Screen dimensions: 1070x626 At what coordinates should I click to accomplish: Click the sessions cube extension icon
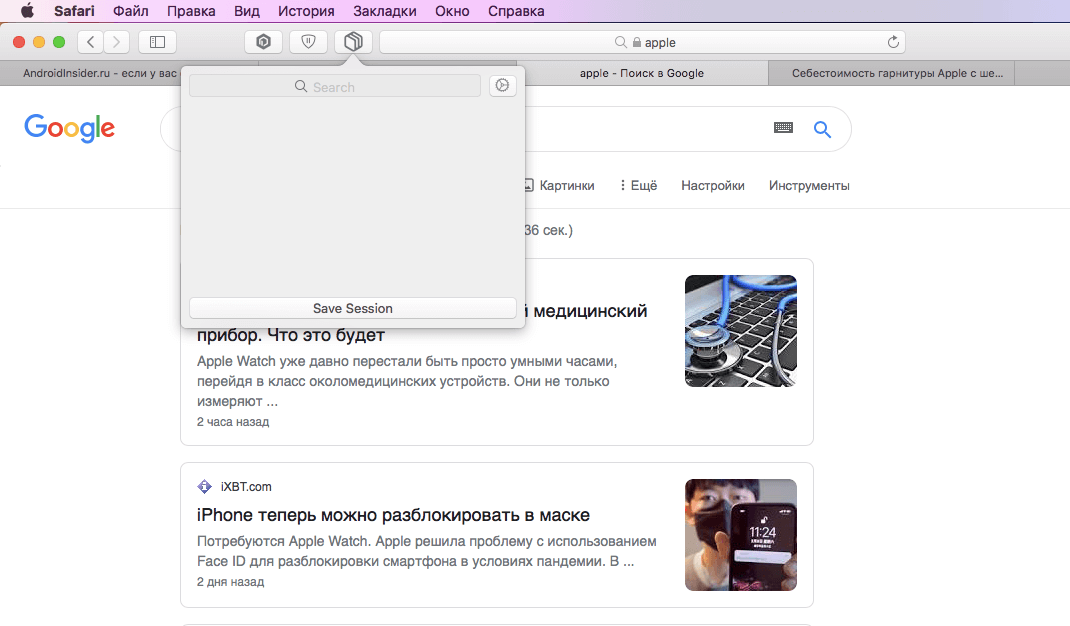(x=353, y=42)
